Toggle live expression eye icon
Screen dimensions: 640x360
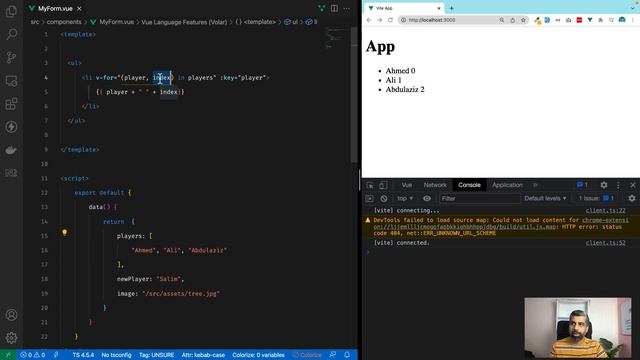coord(427,198)
